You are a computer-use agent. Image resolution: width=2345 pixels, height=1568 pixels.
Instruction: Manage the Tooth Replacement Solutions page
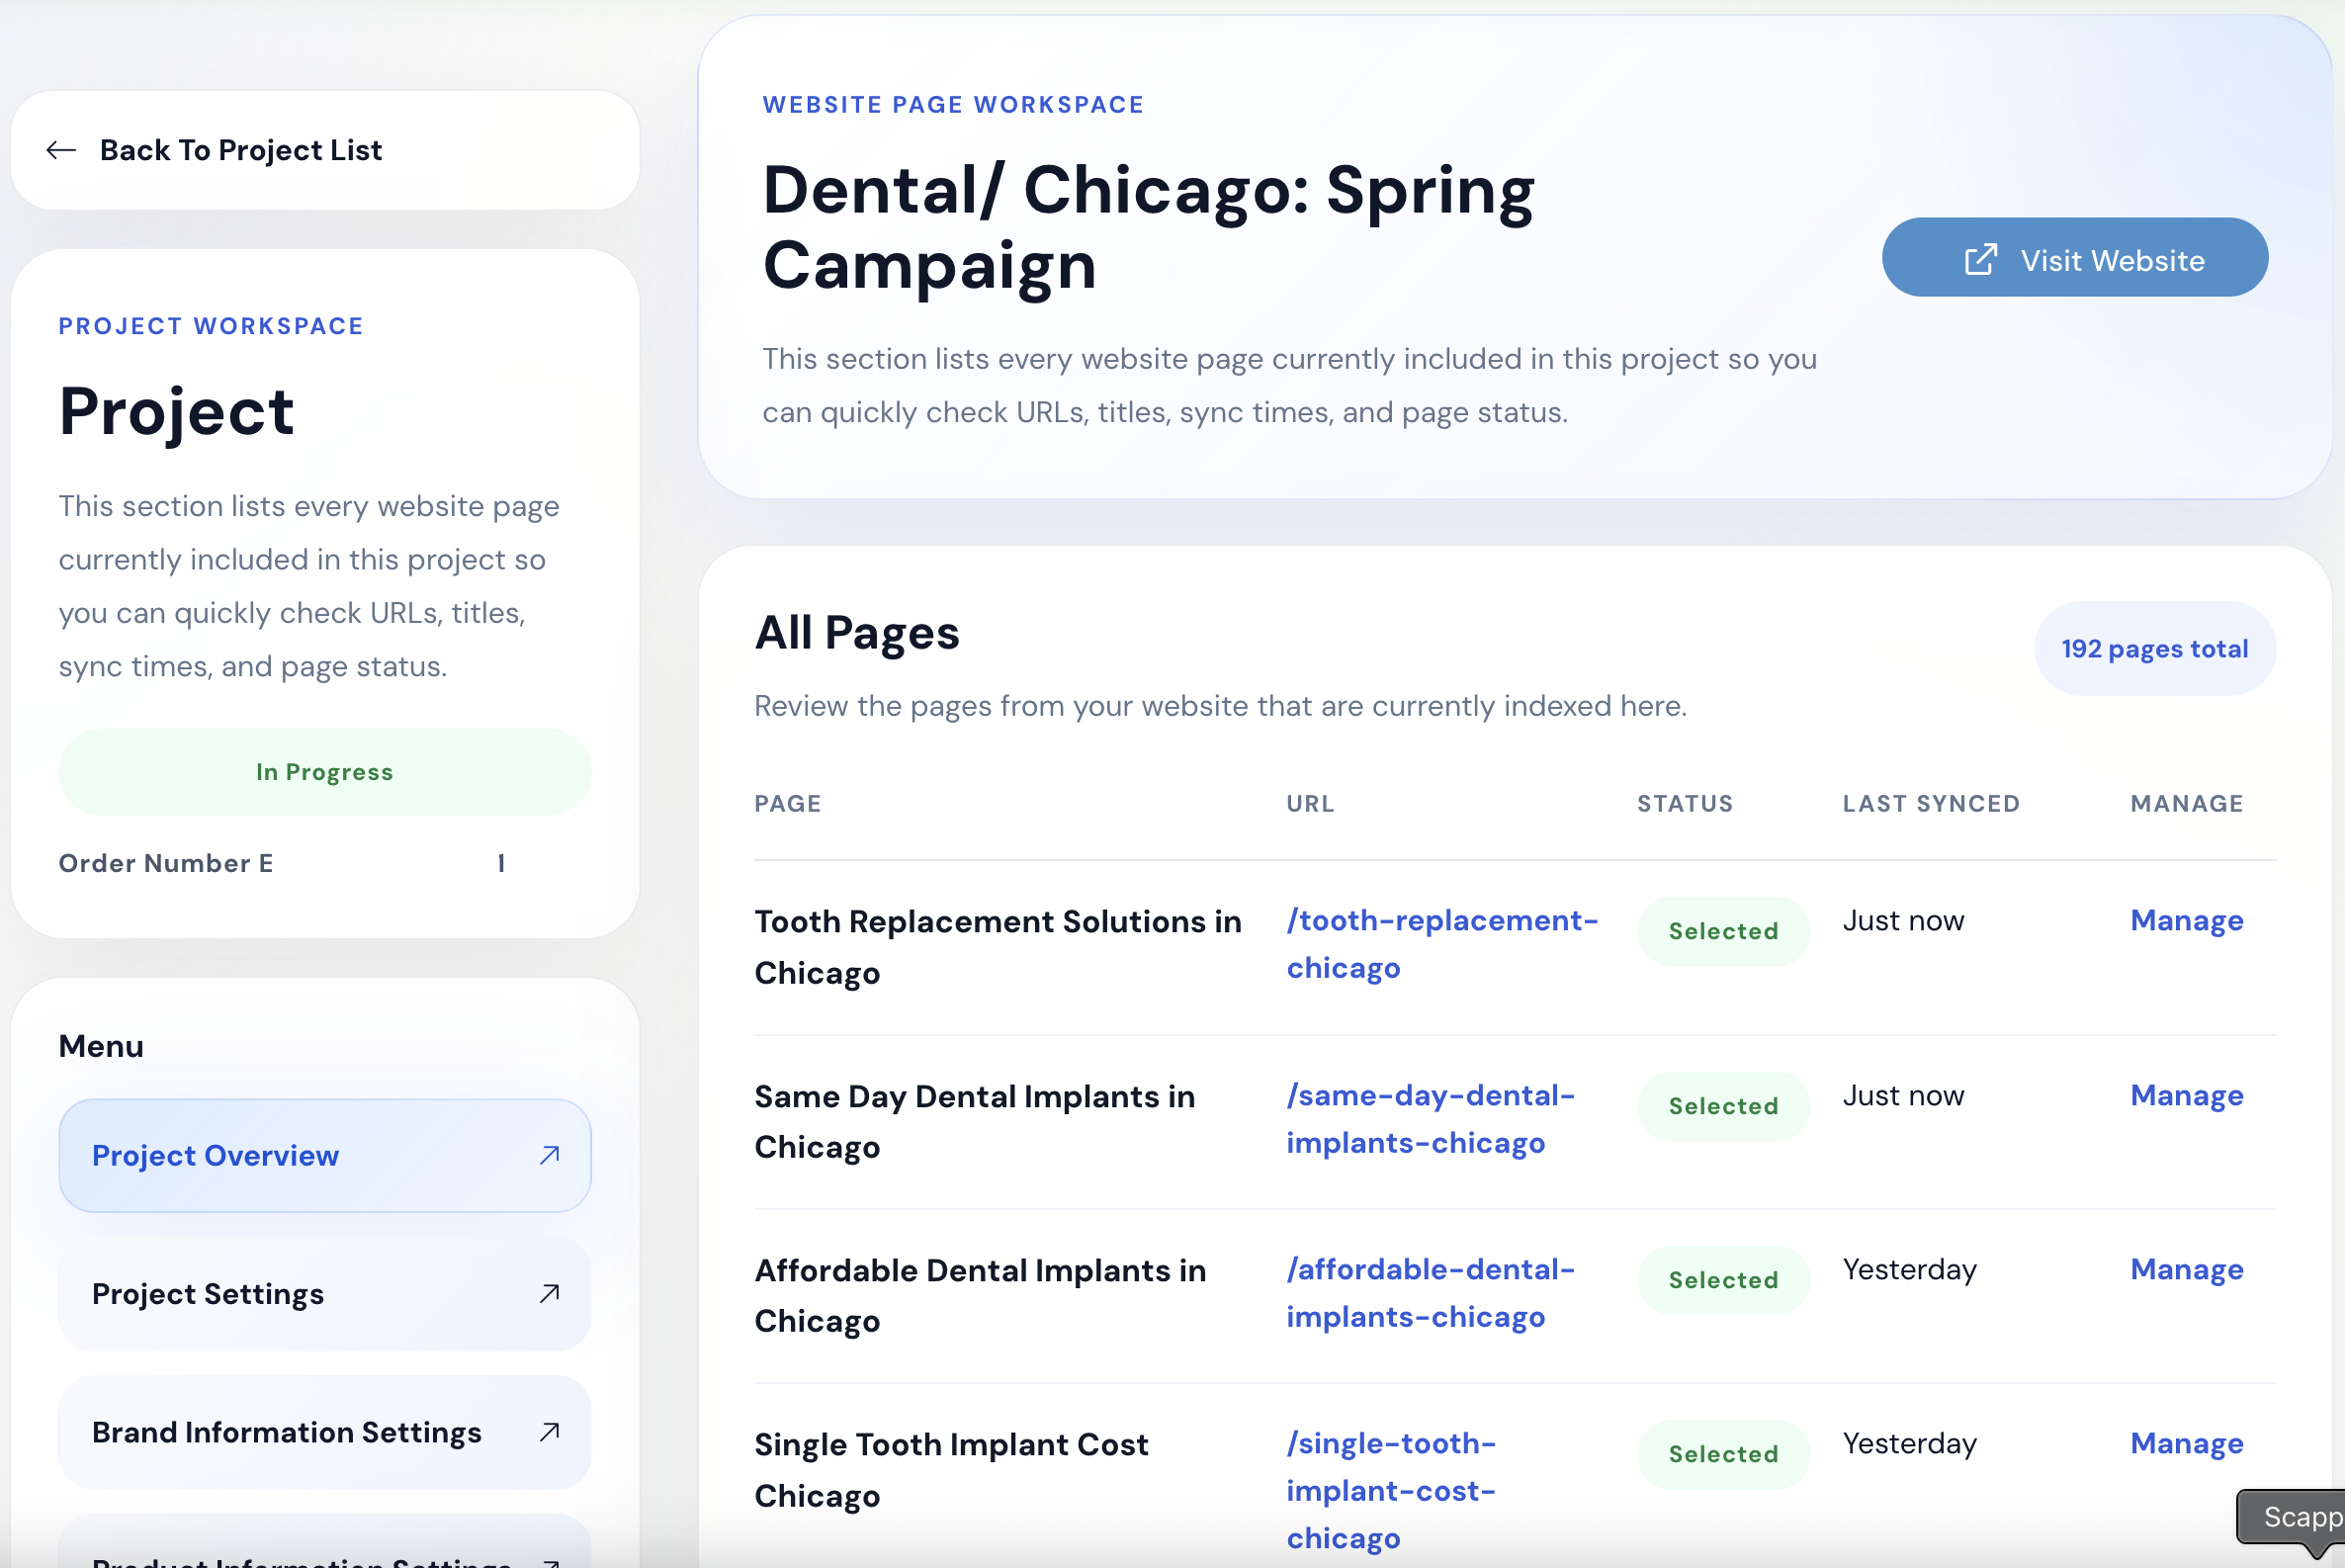(x=2186, y=920)
